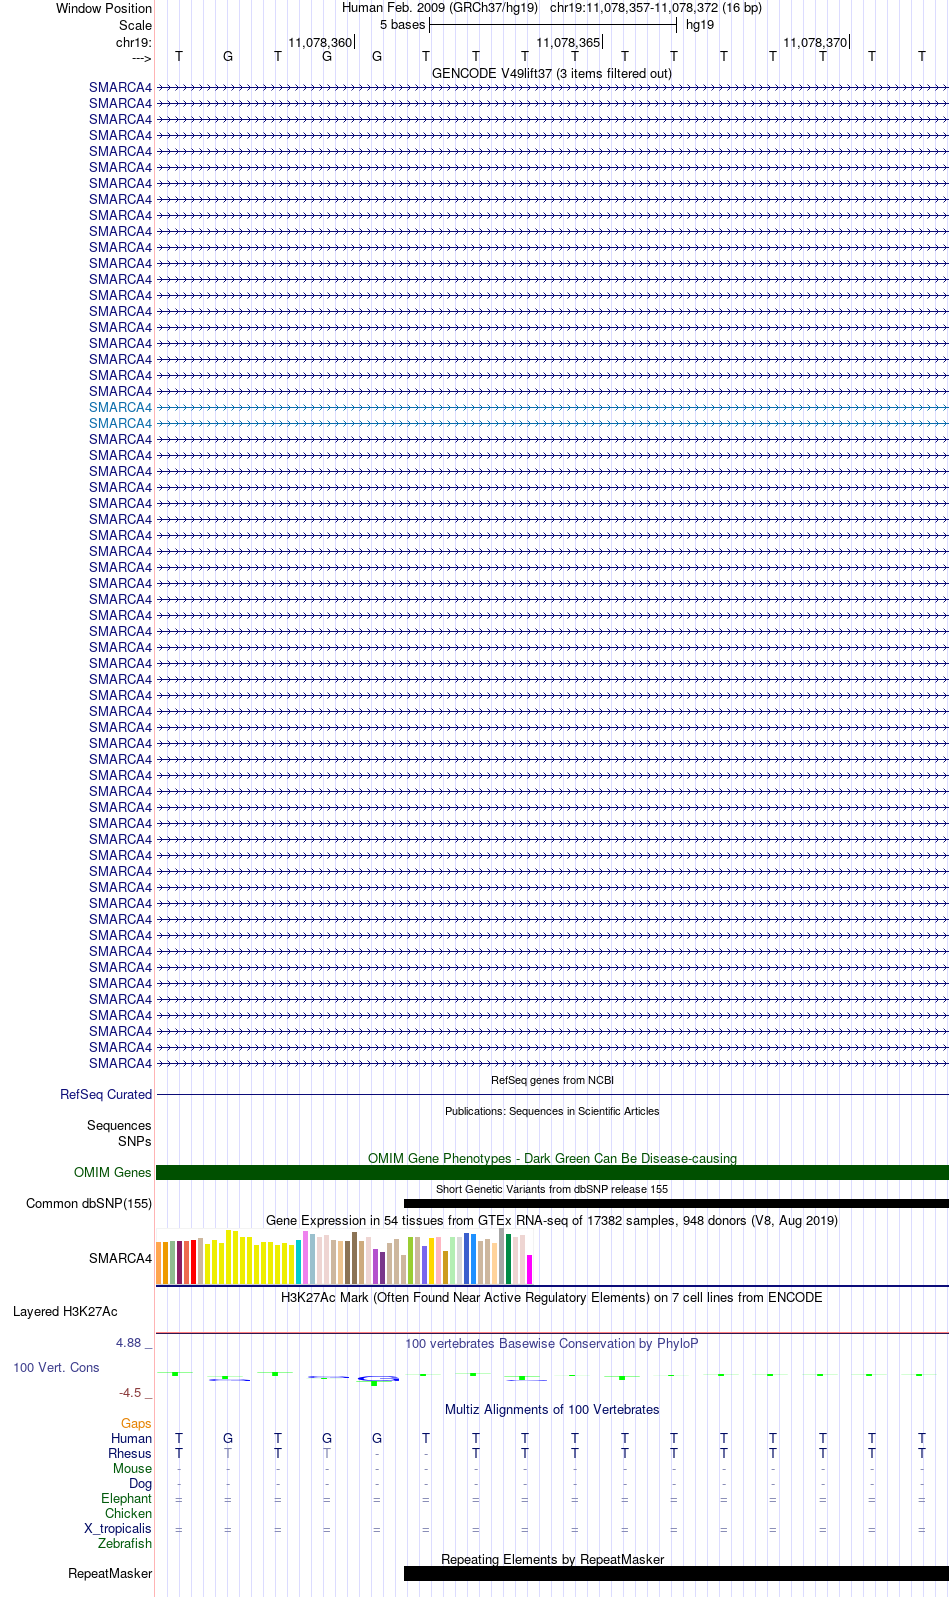The image size is (950, 1597).
Task: Click the dark green OMIM gene bar
Action: point(552,1172)
